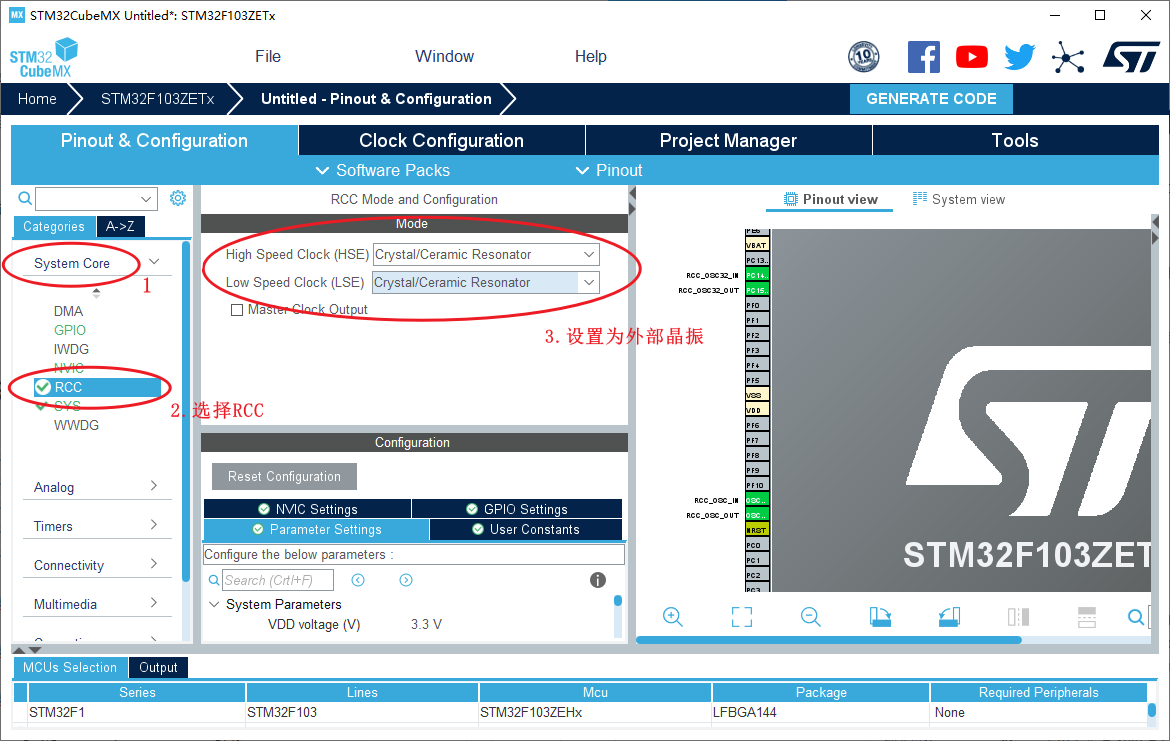Open the Software Packs dropdown
Image resolution: width=1170 pixels, height=741 pixels.
point(383,170)
